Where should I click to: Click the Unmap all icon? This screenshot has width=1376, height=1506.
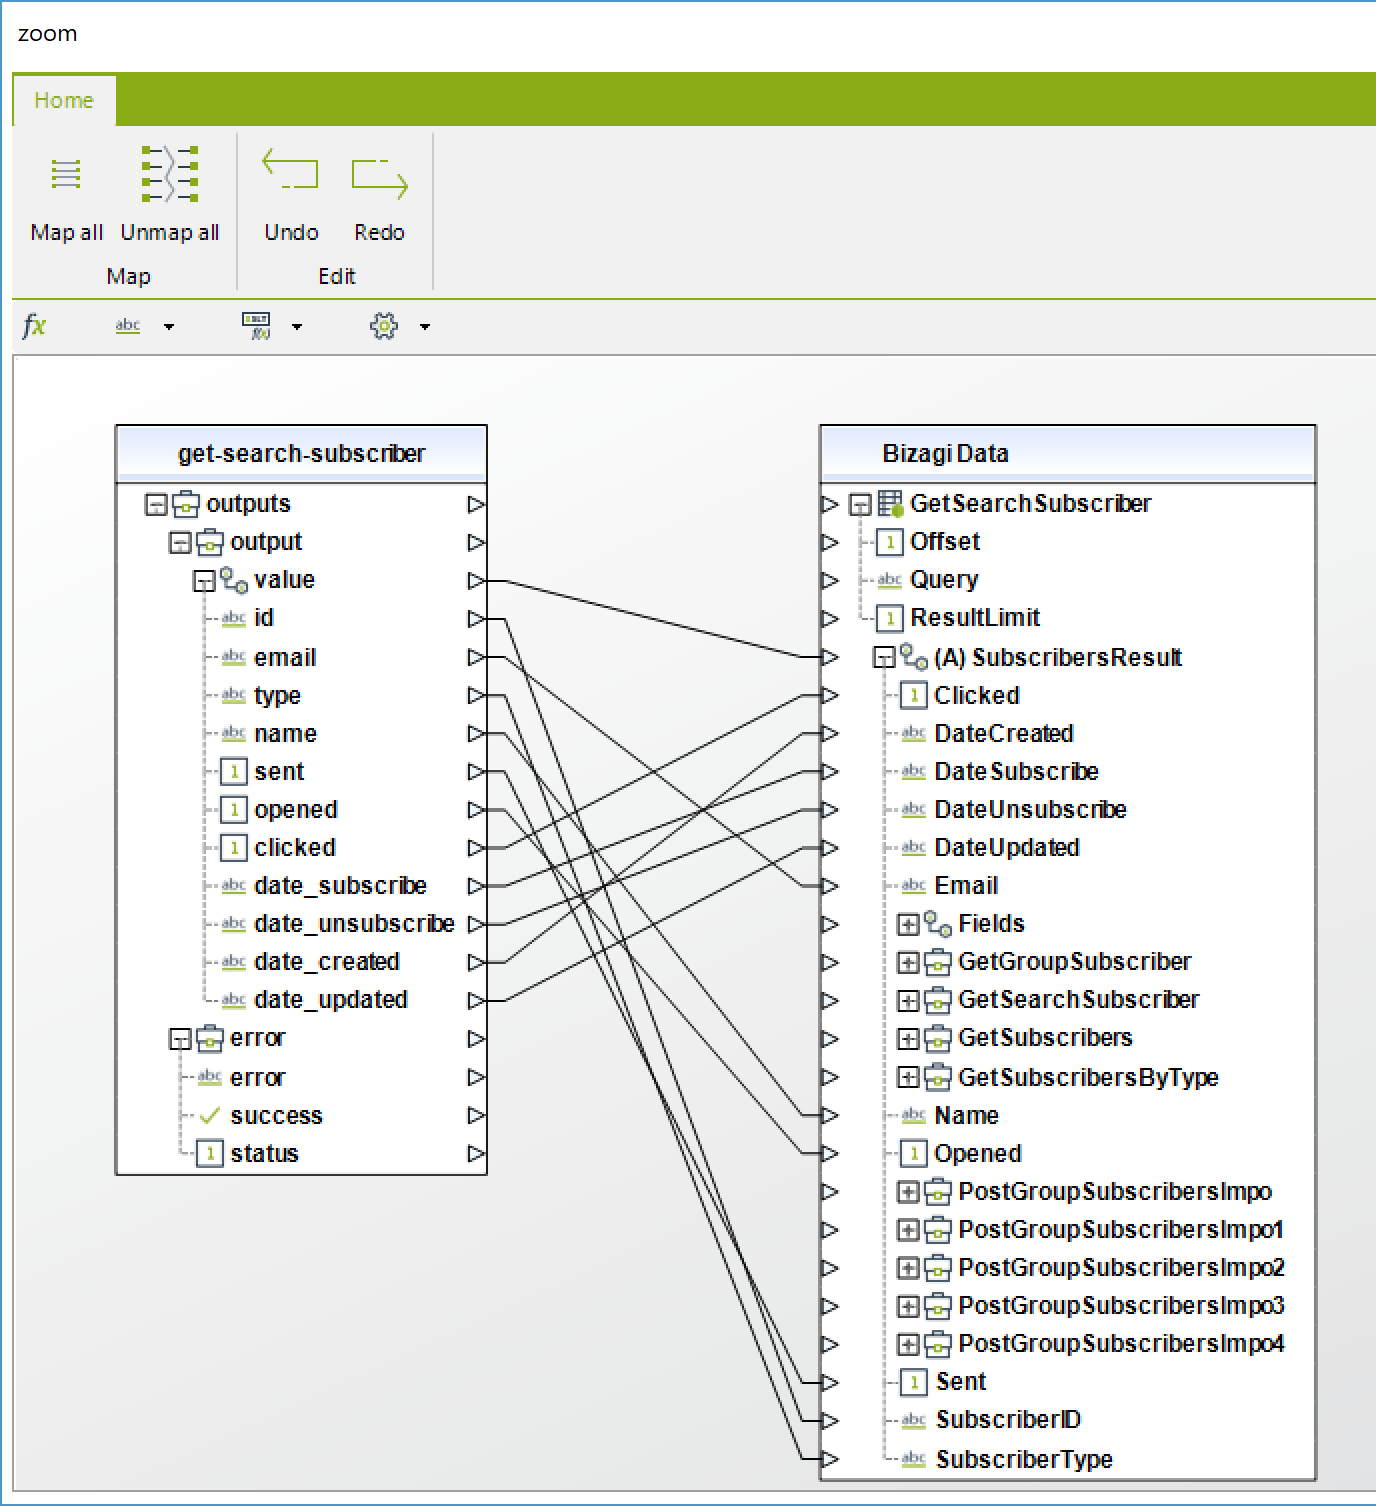point(169,174)
